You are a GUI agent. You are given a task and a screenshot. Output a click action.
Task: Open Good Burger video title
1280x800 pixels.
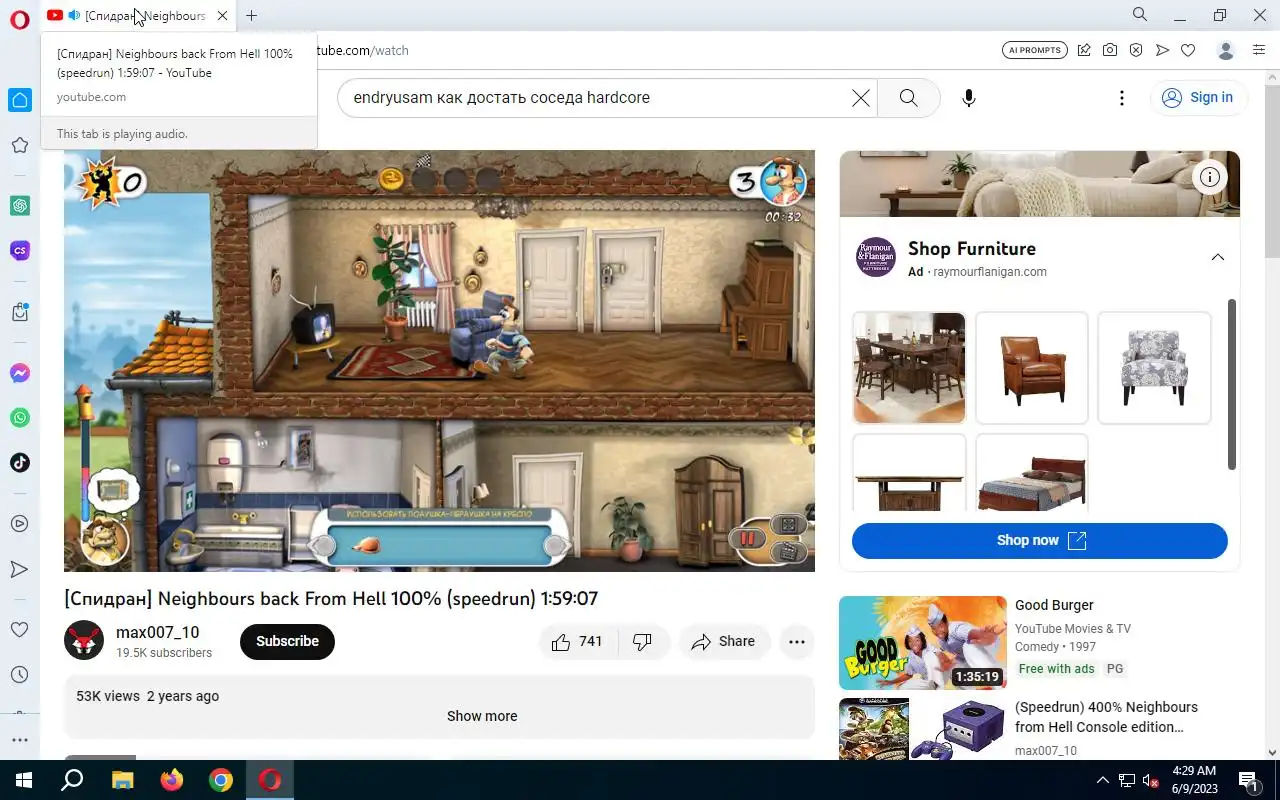[x=1054, y=605]
